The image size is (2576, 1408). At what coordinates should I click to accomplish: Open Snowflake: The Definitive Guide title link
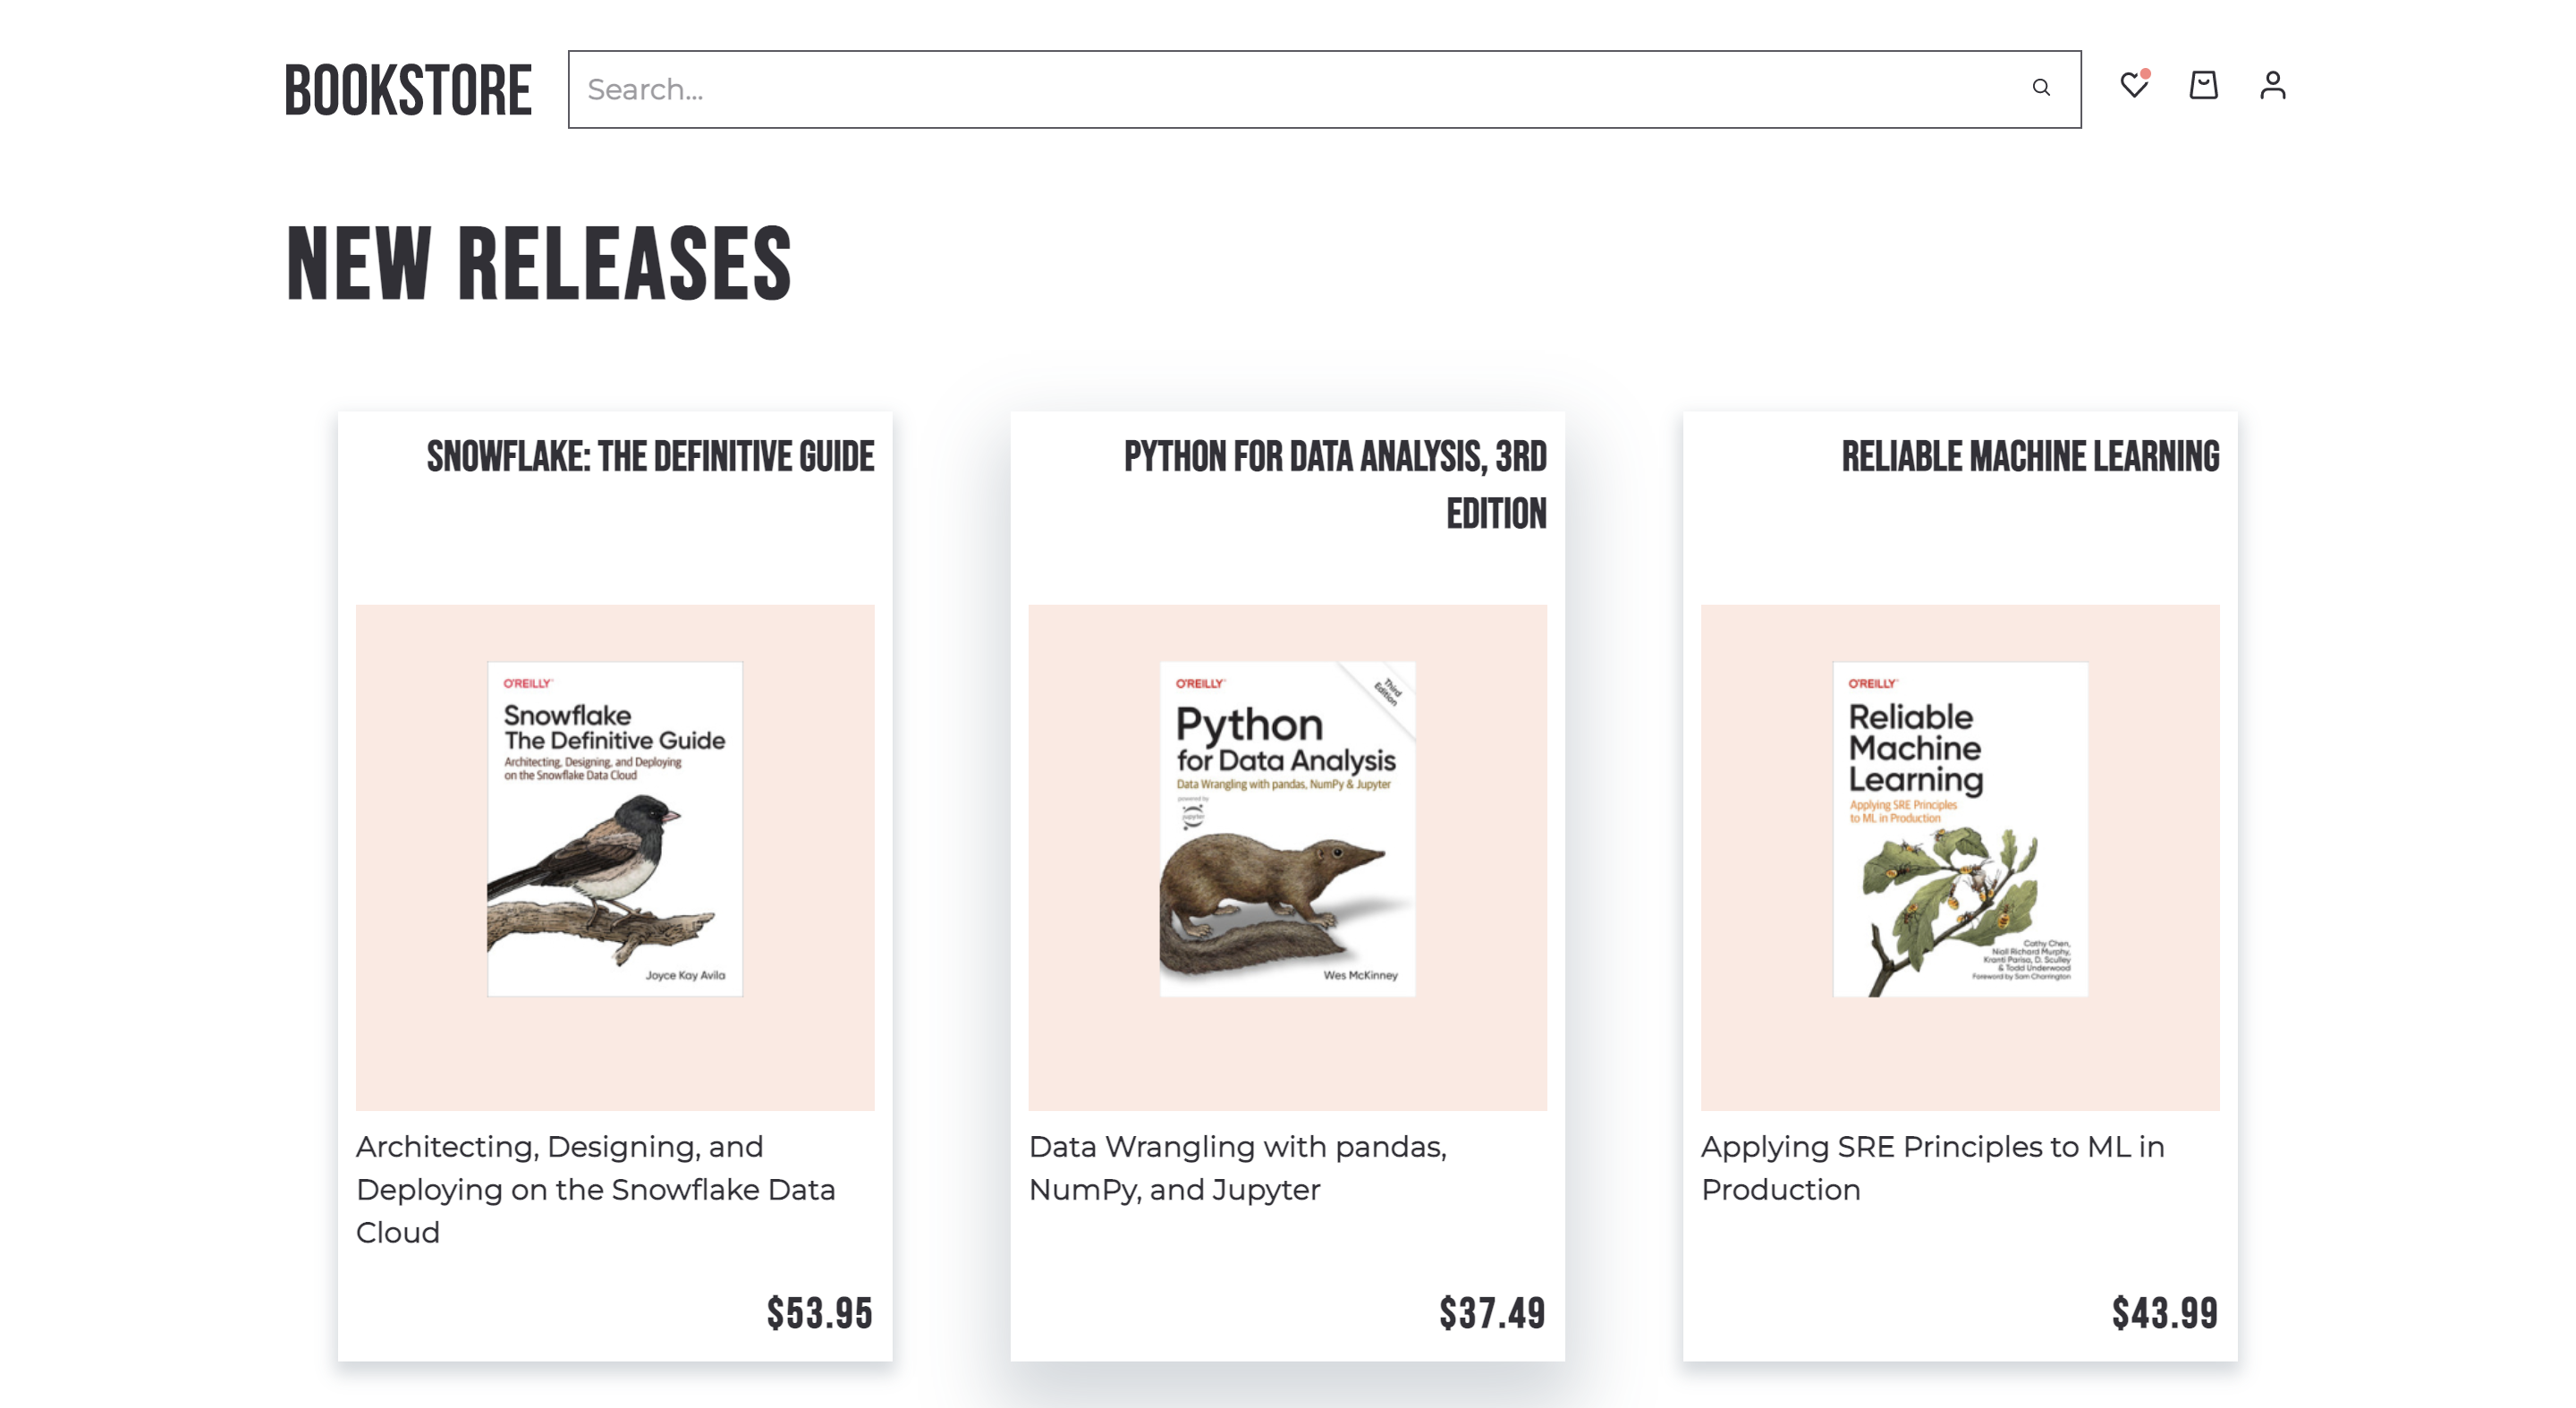(649, 458)
